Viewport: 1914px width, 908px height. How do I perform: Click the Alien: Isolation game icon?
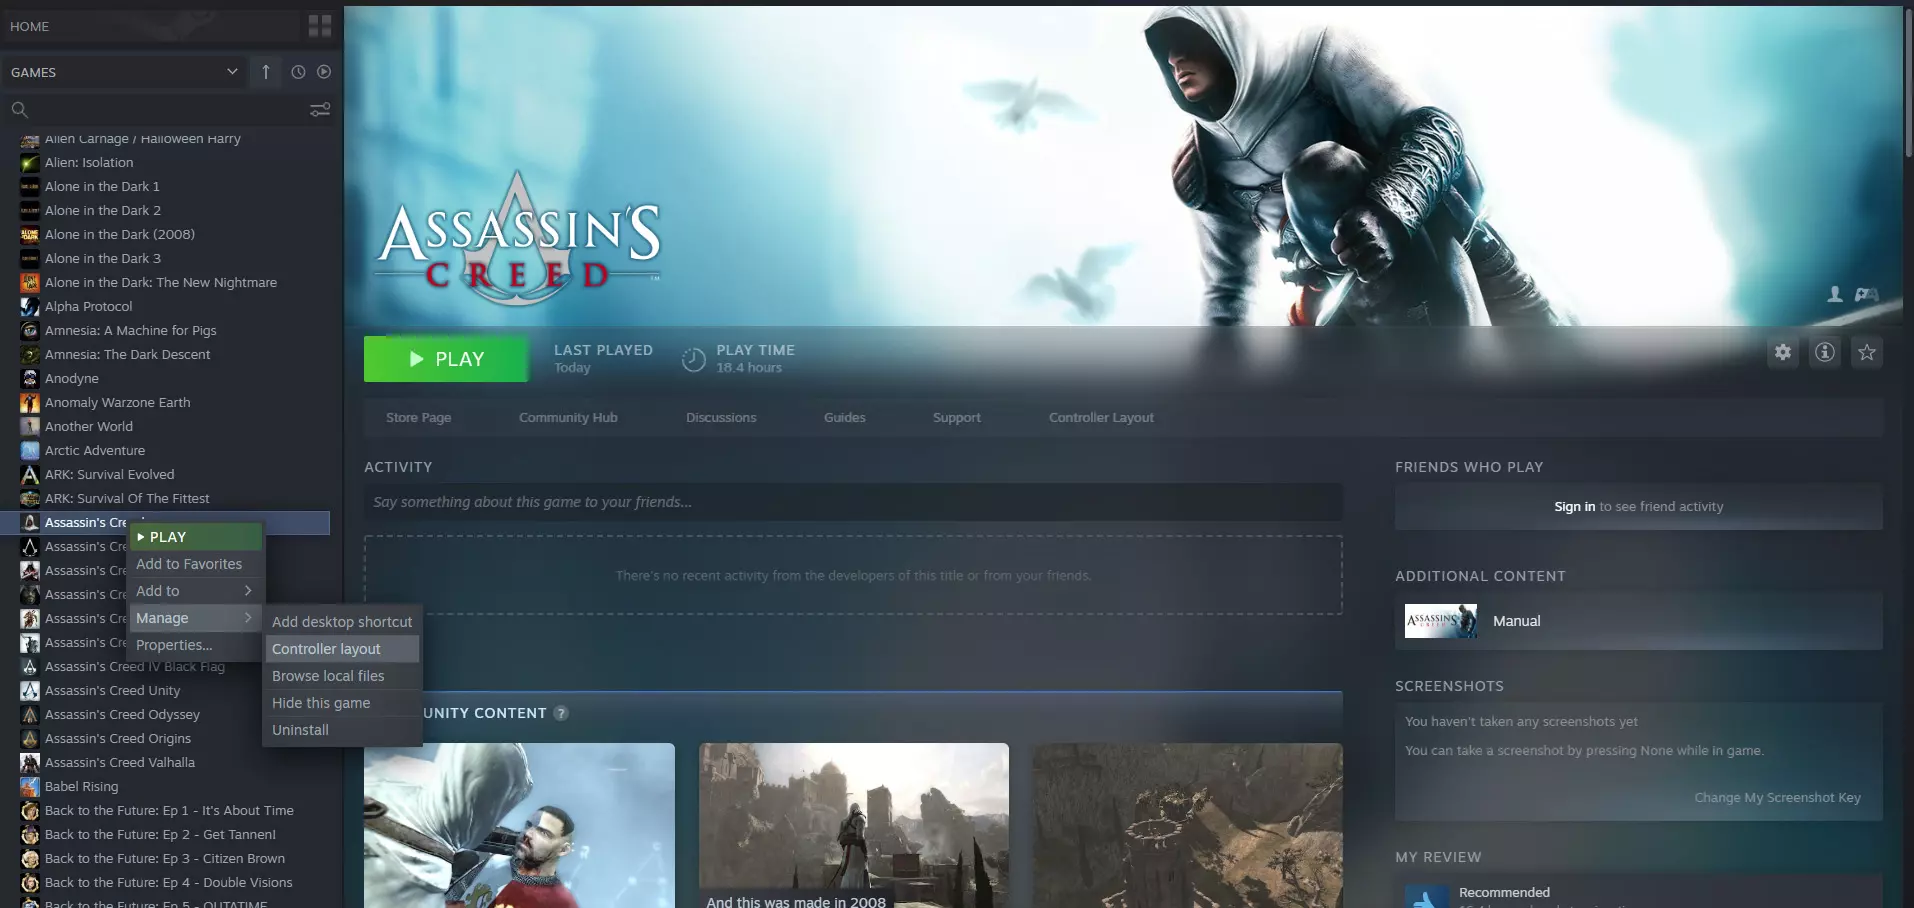30,163
